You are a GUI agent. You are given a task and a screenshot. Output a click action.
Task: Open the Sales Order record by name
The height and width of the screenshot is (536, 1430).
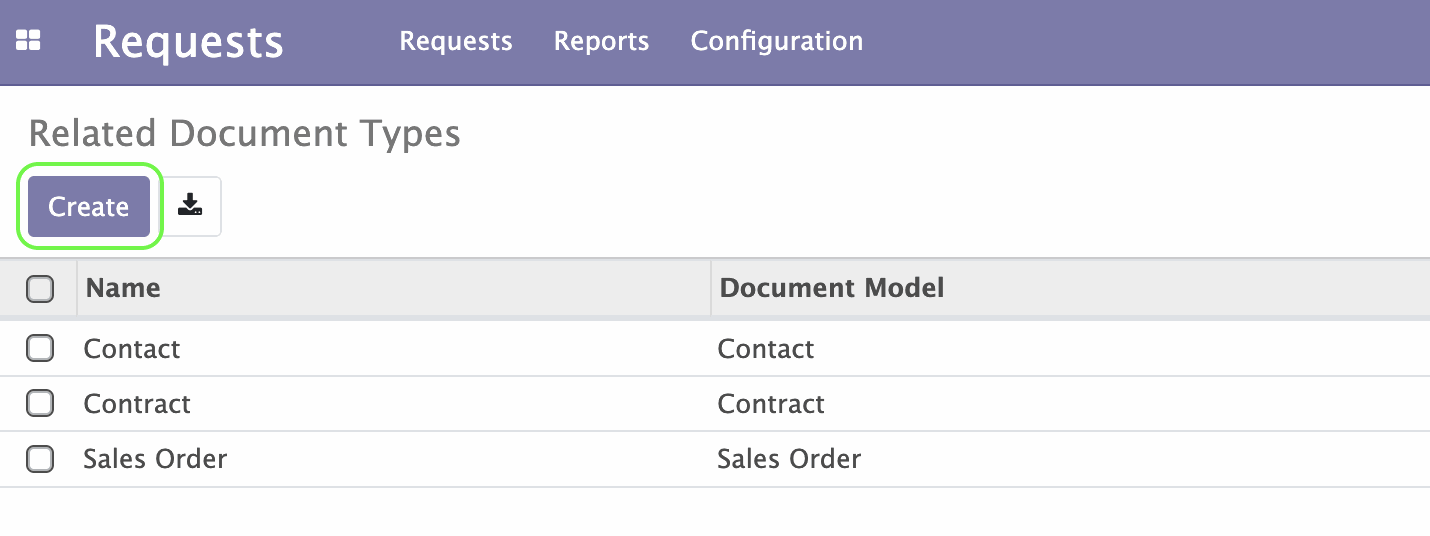click(155, 459)
